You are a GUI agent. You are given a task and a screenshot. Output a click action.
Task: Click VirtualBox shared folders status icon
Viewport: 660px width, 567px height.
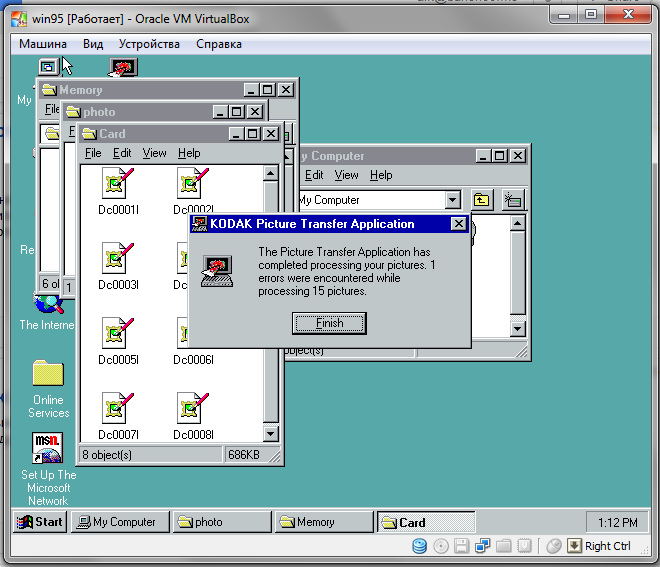coord(503,546)
